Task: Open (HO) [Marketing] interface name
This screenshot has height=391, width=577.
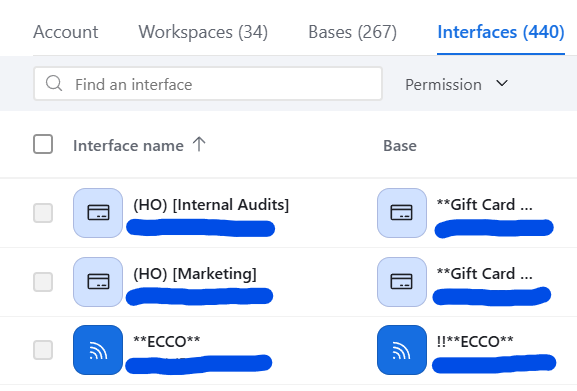Action: (x=195, y=274)
